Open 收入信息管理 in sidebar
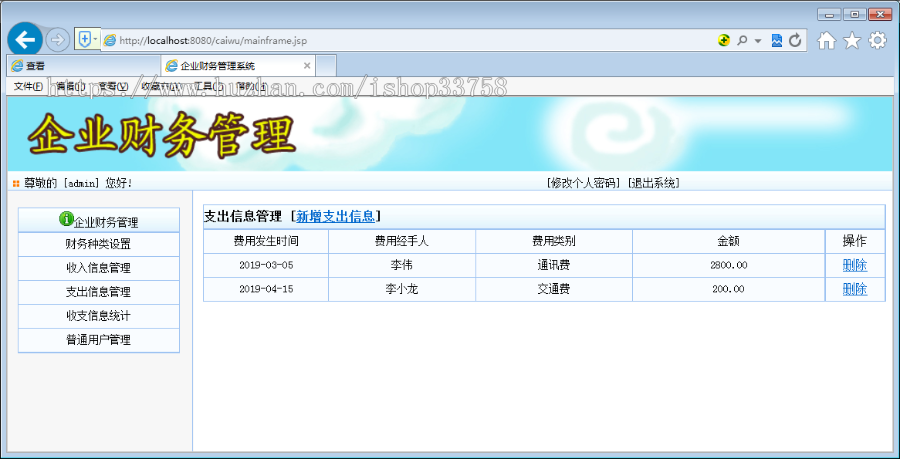This screenshot has width=900, height=459. coord(99,269)
